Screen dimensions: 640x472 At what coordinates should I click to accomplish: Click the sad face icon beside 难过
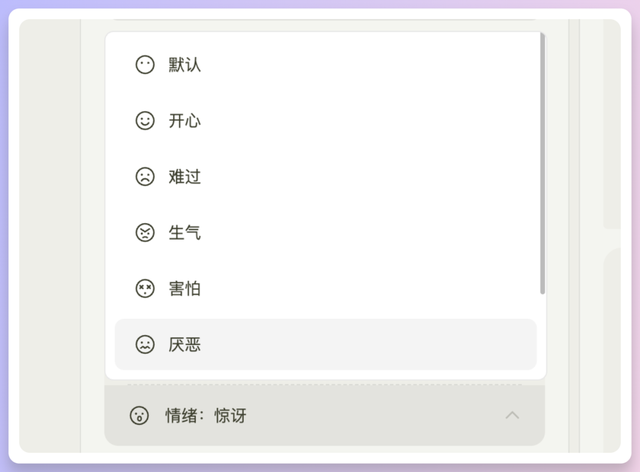(145, 177)
